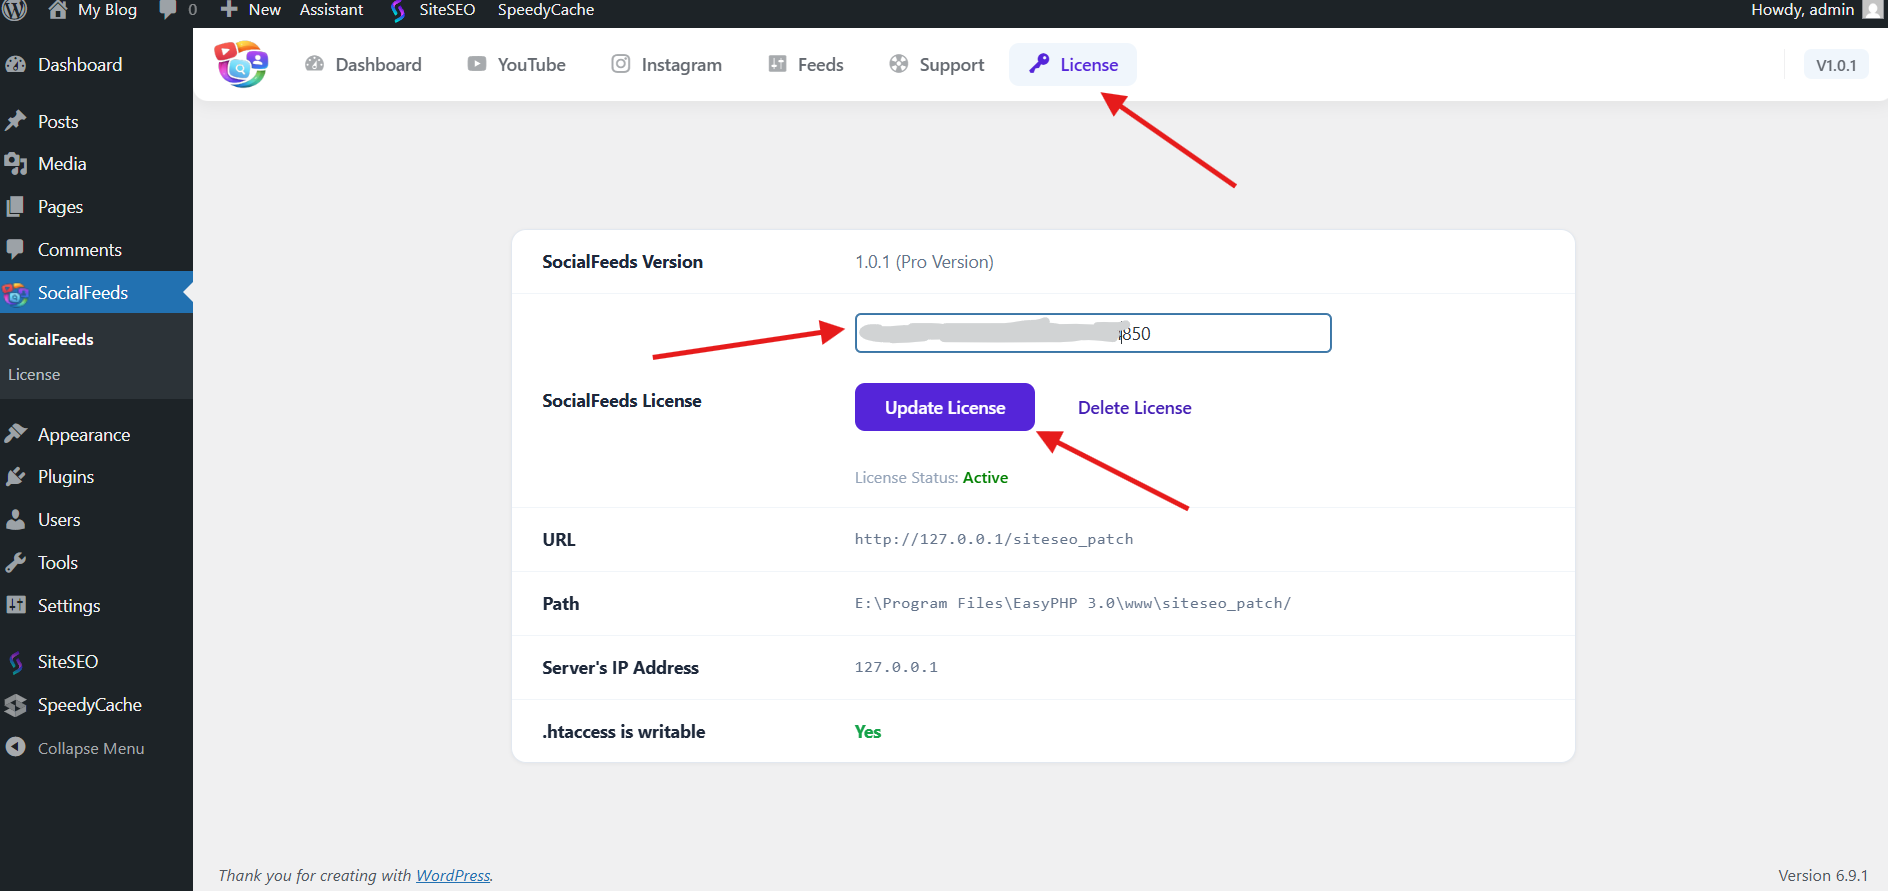Click the YouTube play icon

(477, 64)
